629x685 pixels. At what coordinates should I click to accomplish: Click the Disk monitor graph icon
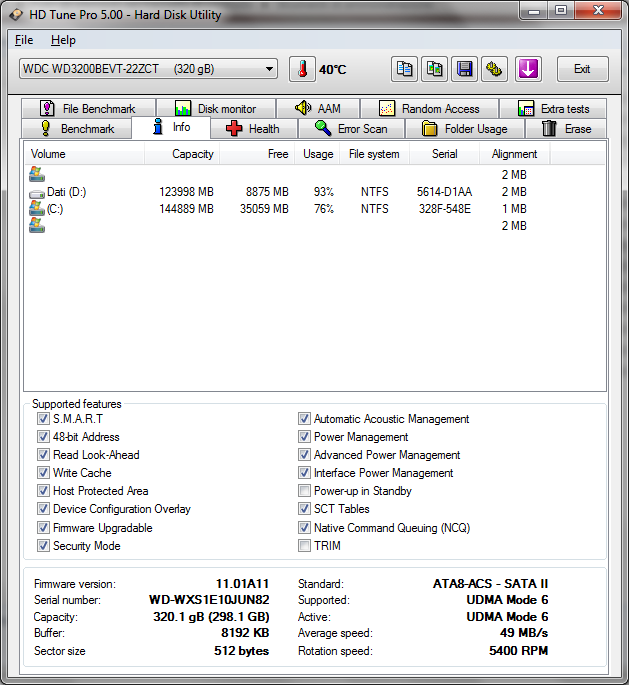183,108
